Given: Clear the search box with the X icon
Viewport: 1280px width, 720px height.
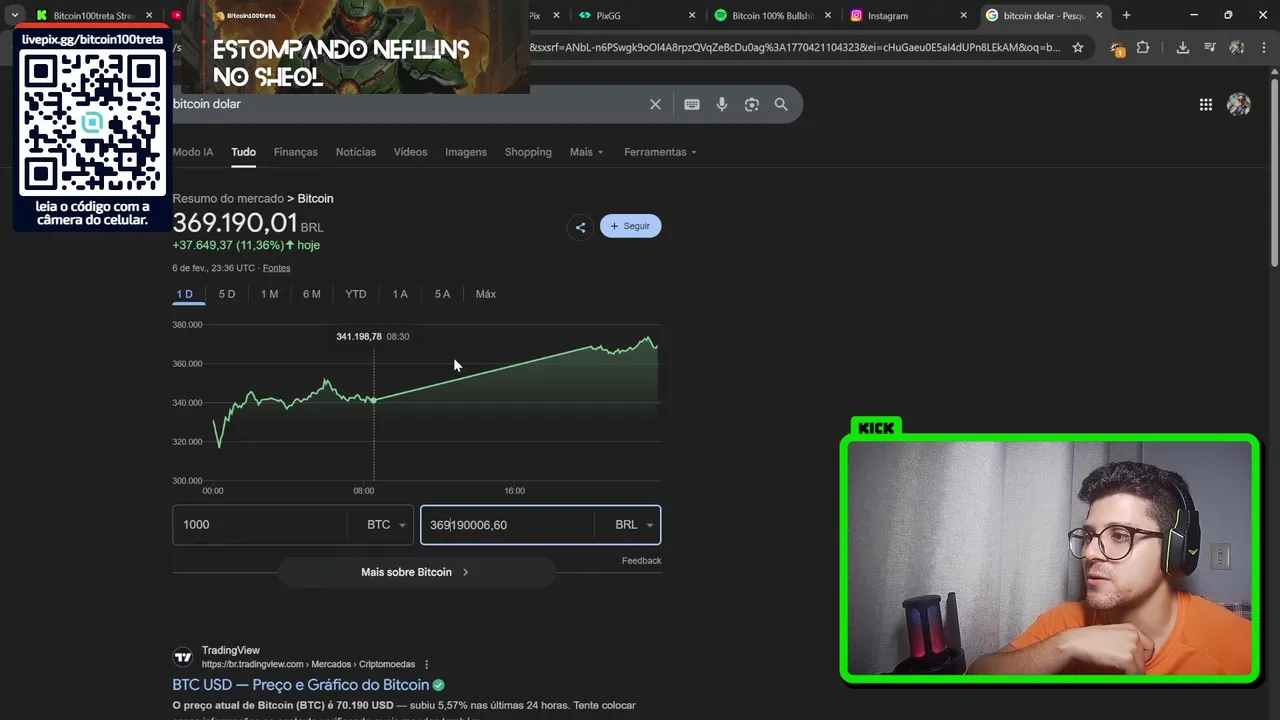Looking at the screenshot, I should click(x=655, y=104).
